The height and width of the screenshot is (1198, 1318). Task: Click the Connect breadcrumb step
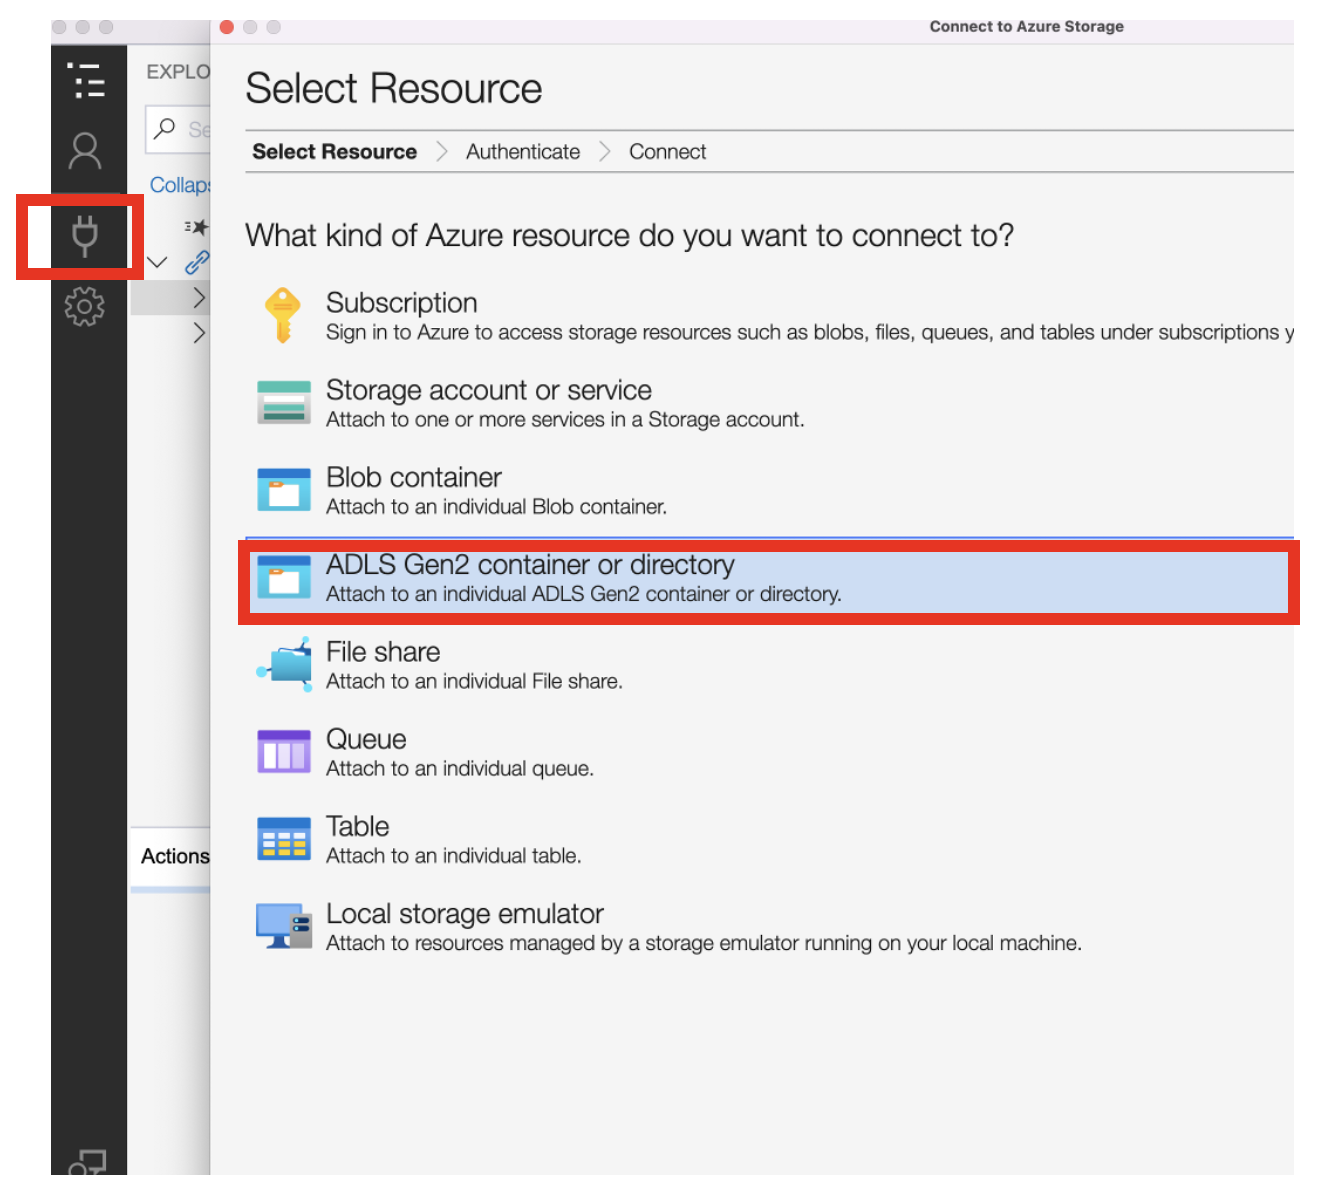tap(667, 152)
